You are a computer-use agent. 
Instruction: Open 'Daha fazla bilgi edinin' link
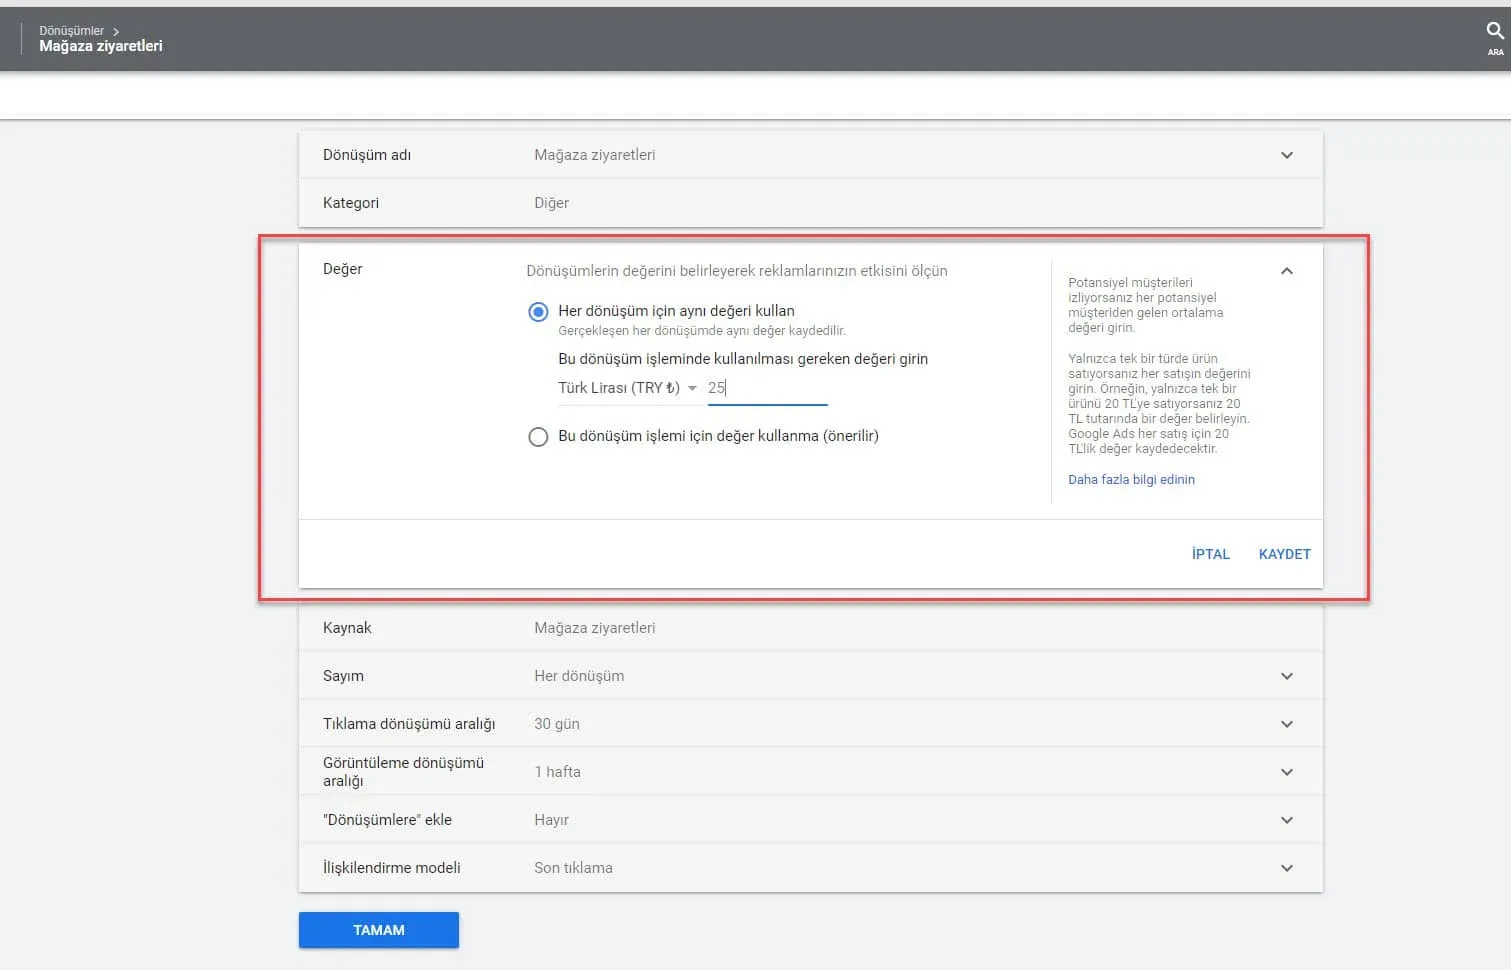[1131, 480]
